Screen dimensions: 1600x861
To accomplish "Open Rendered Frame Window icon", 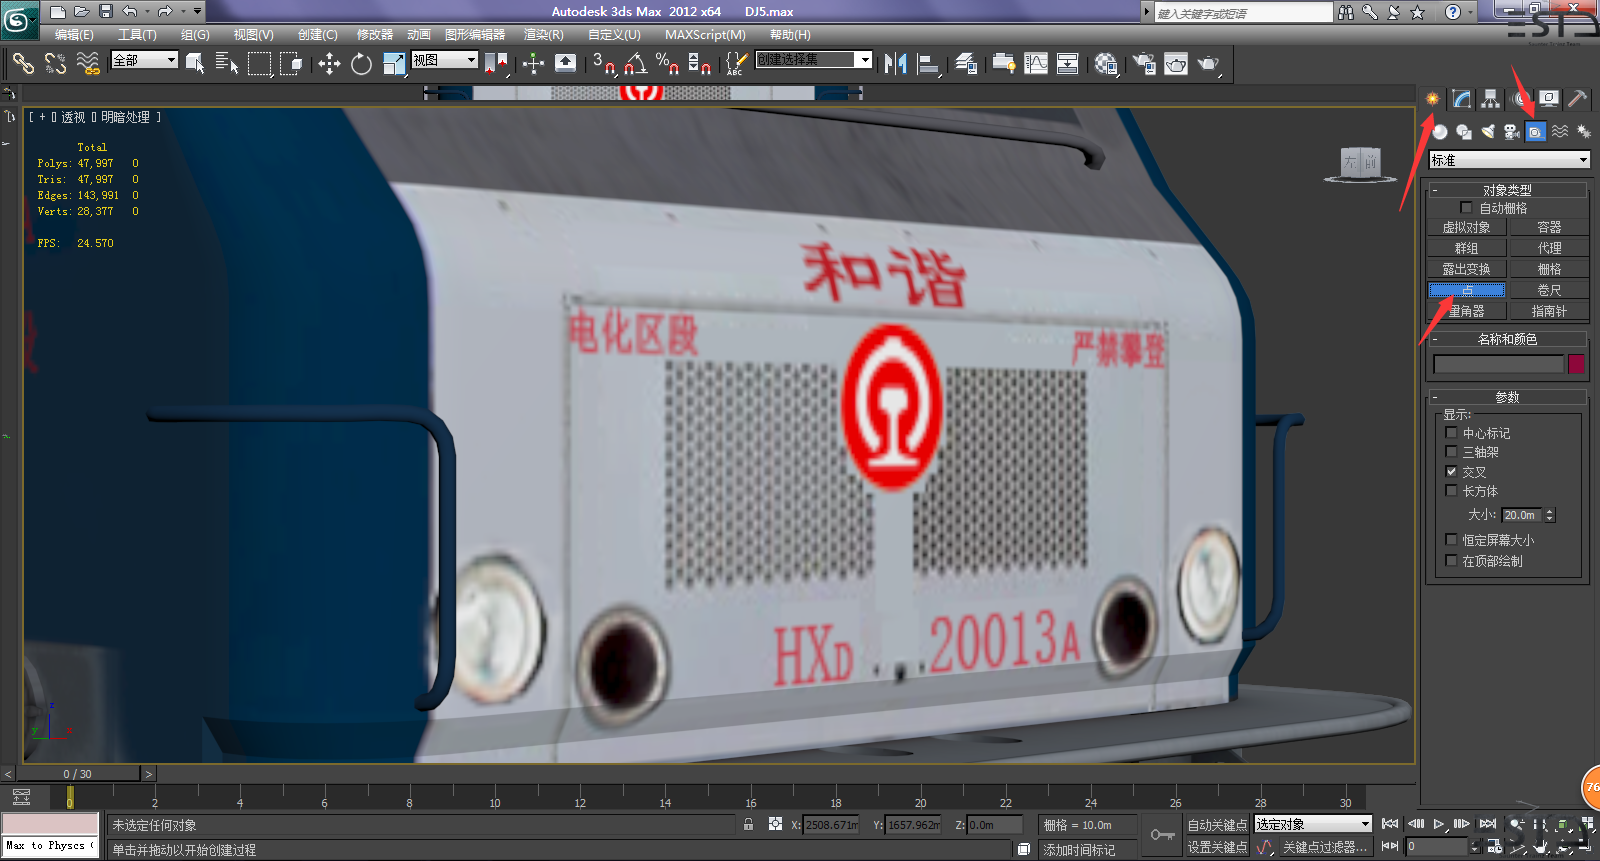I will (x=1176, y=64).
